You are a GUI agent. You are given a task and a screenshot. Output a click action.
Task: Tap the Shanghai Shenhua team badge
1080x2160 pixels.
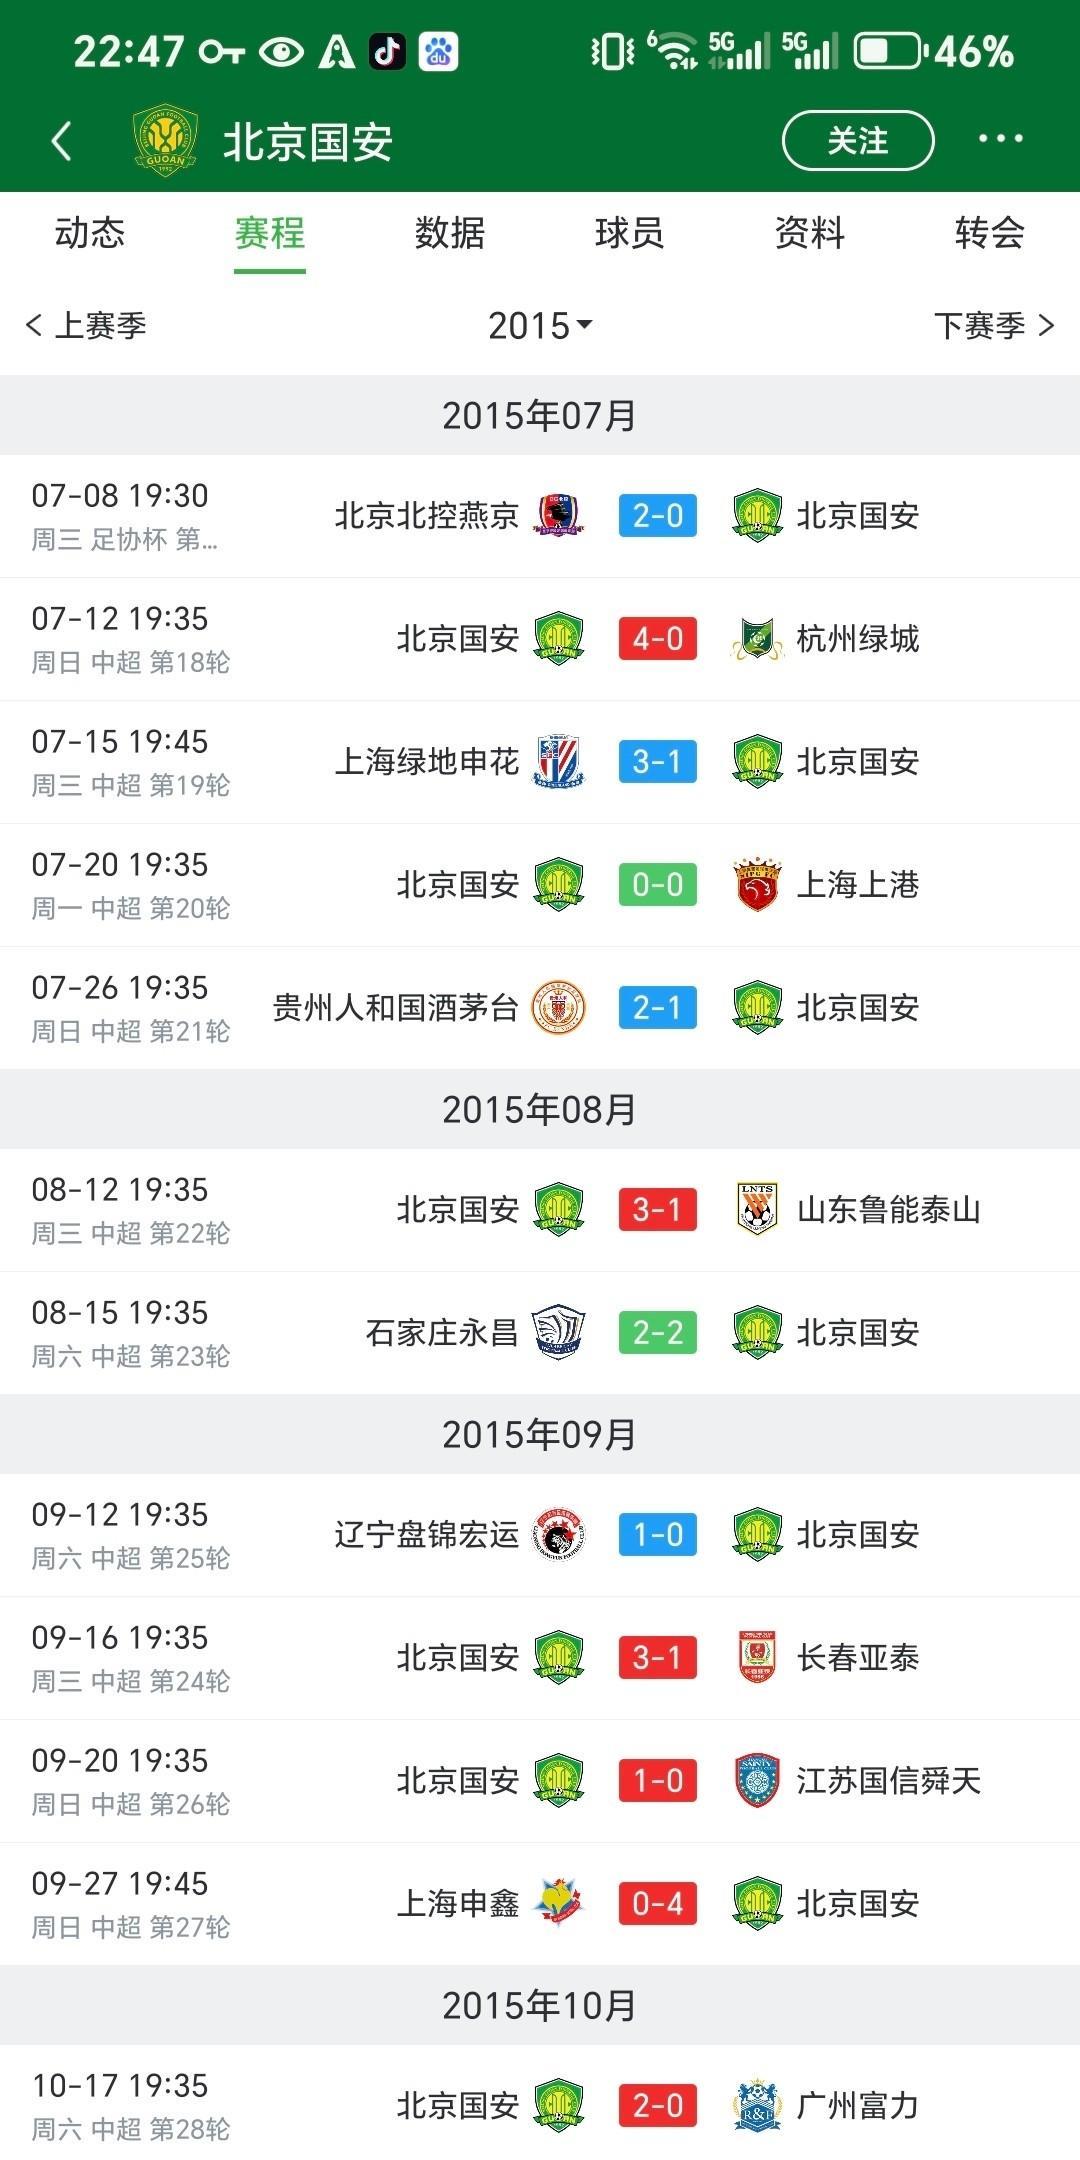tap(558, 762)
